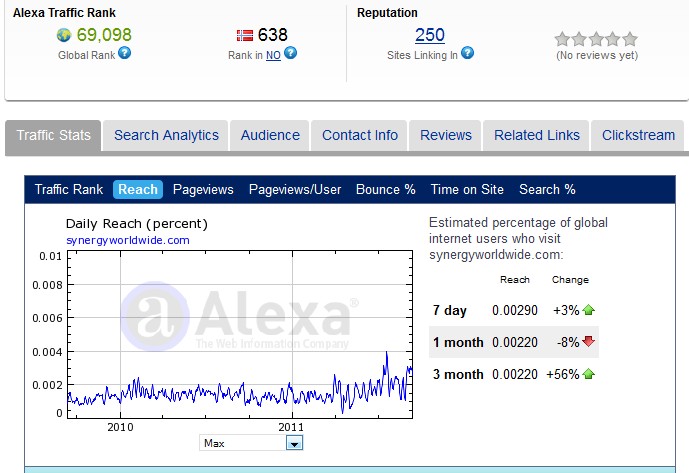Click the Sites Linking In help icon
Image resolution: width=689 pixels, height=473 pixels.
point(468,53)
